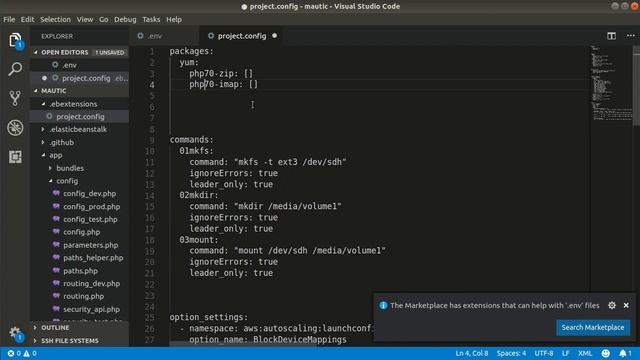The width and height of the screenshot is (640, 360).
Task: Expand the .elasticbeanstalk folder
Action: coord(43,129)
